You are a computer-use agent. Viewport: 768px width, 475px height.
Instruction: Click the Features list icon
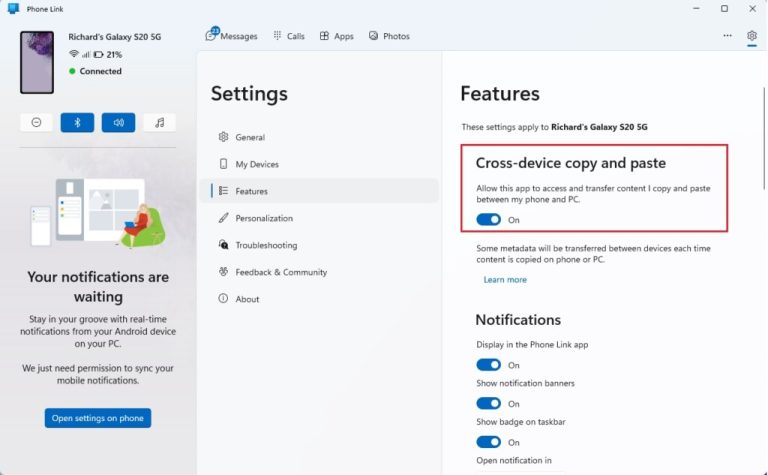[x=223, y=191]
